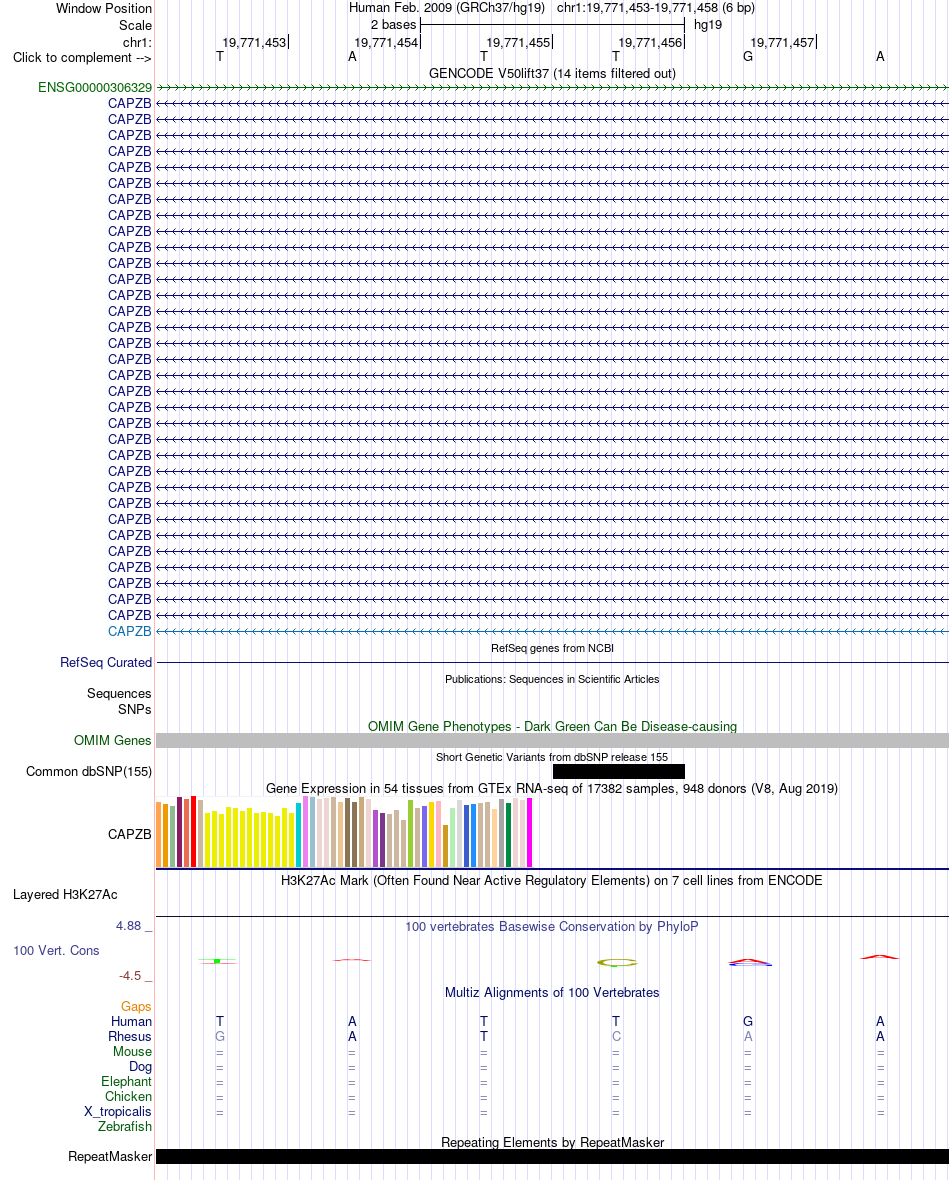Click the hg19 label beside scale bar
950x1180 pixels.
(708, 25)
